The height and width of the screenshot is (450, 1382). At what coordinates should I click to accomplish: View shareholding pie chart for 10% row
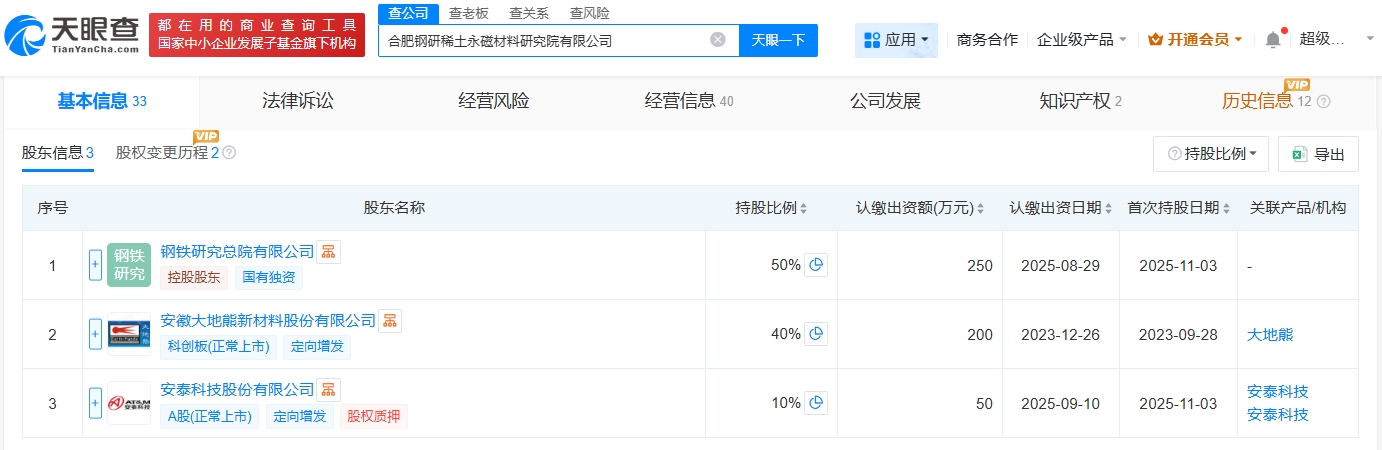[x=816, y=403]
